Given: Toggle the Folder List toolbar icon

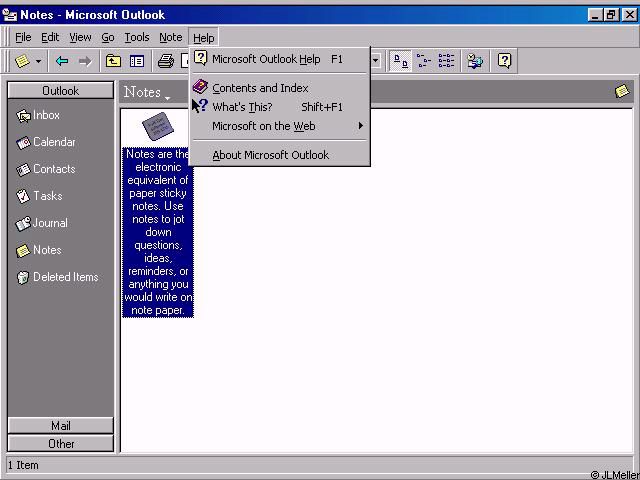Looking at the screenshot, I should tap(137, 61).
